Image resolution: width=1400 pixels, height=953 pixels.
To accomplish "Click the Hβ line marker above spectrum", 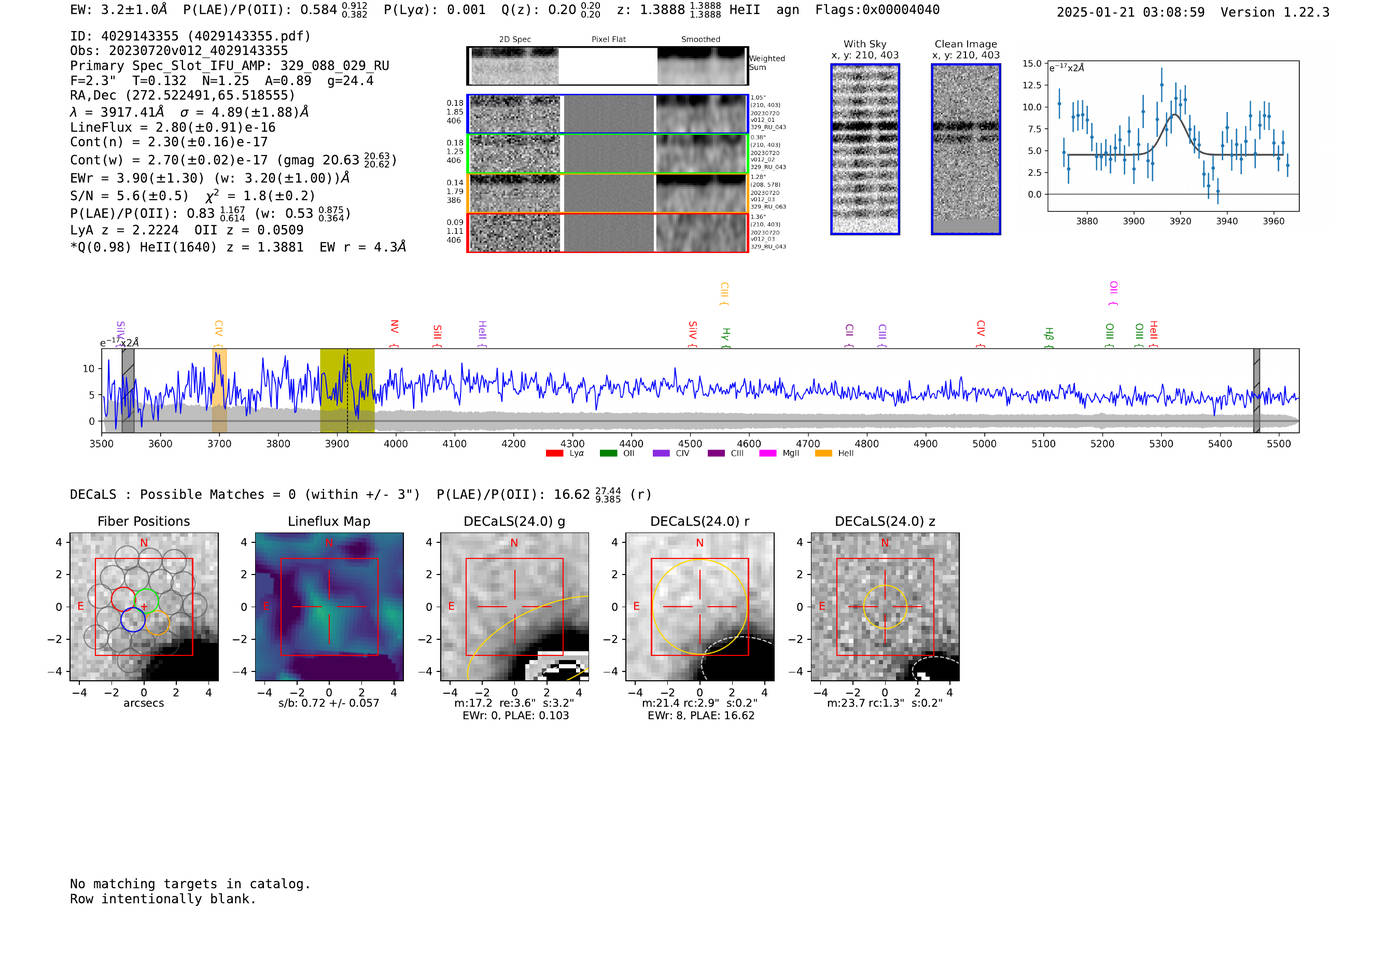I will point(1049,337).
